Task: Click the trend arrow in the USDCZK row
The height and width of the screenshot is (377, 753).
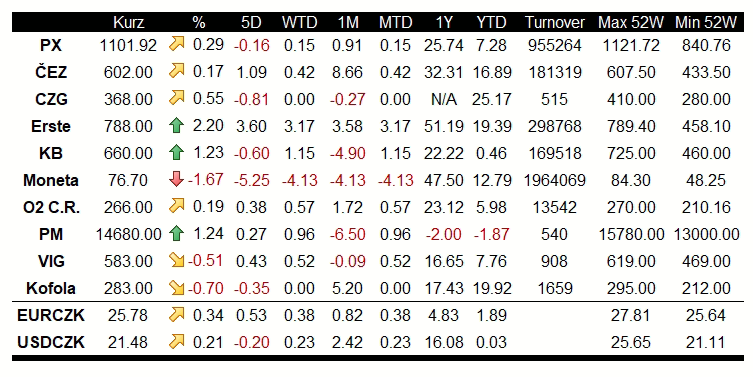Action: tap(177, 341)
